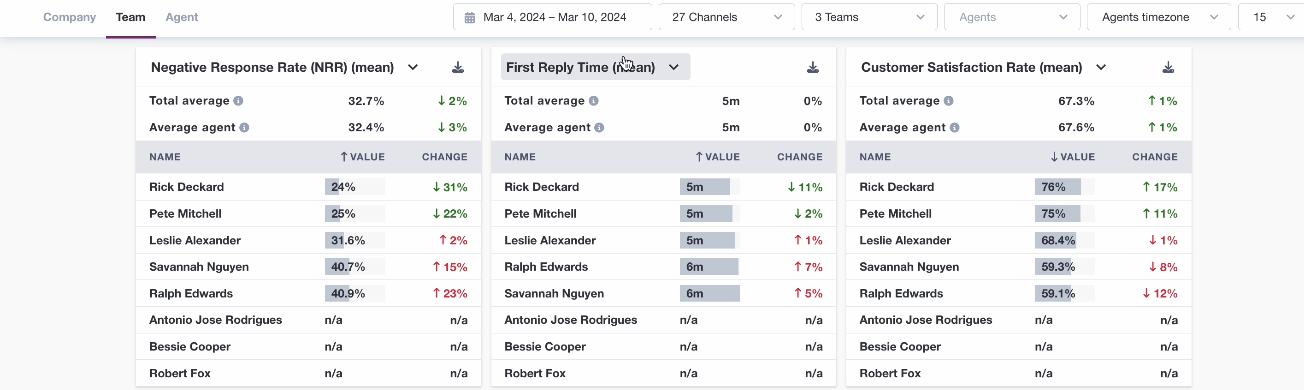
Task: Click info icon beside NRR Average agent
Action: pyautogui.click(x=244, y=128)
